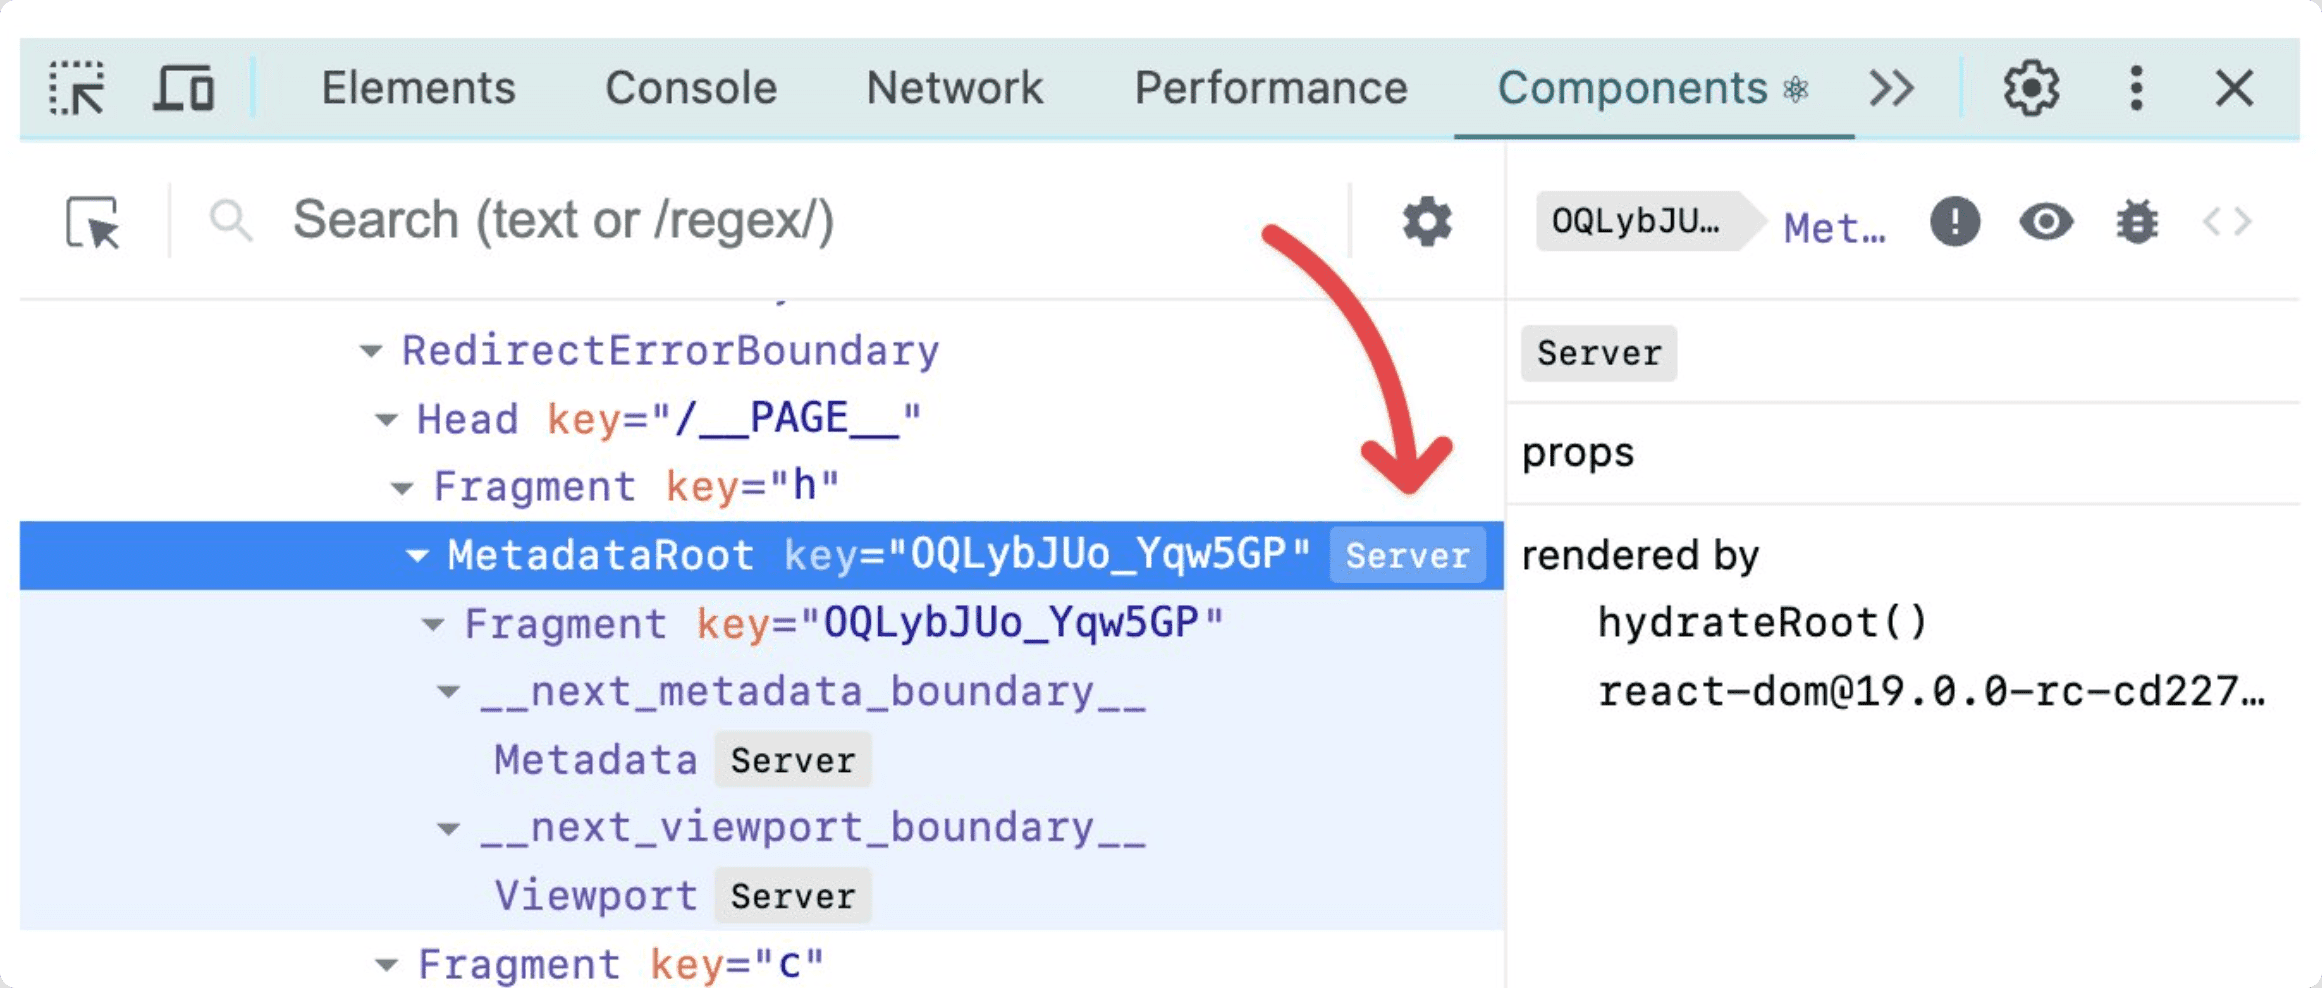Collapse the RedirectErrorBoundary node
This screenshot has height=988, width=2322.
(x=371, y=351)
